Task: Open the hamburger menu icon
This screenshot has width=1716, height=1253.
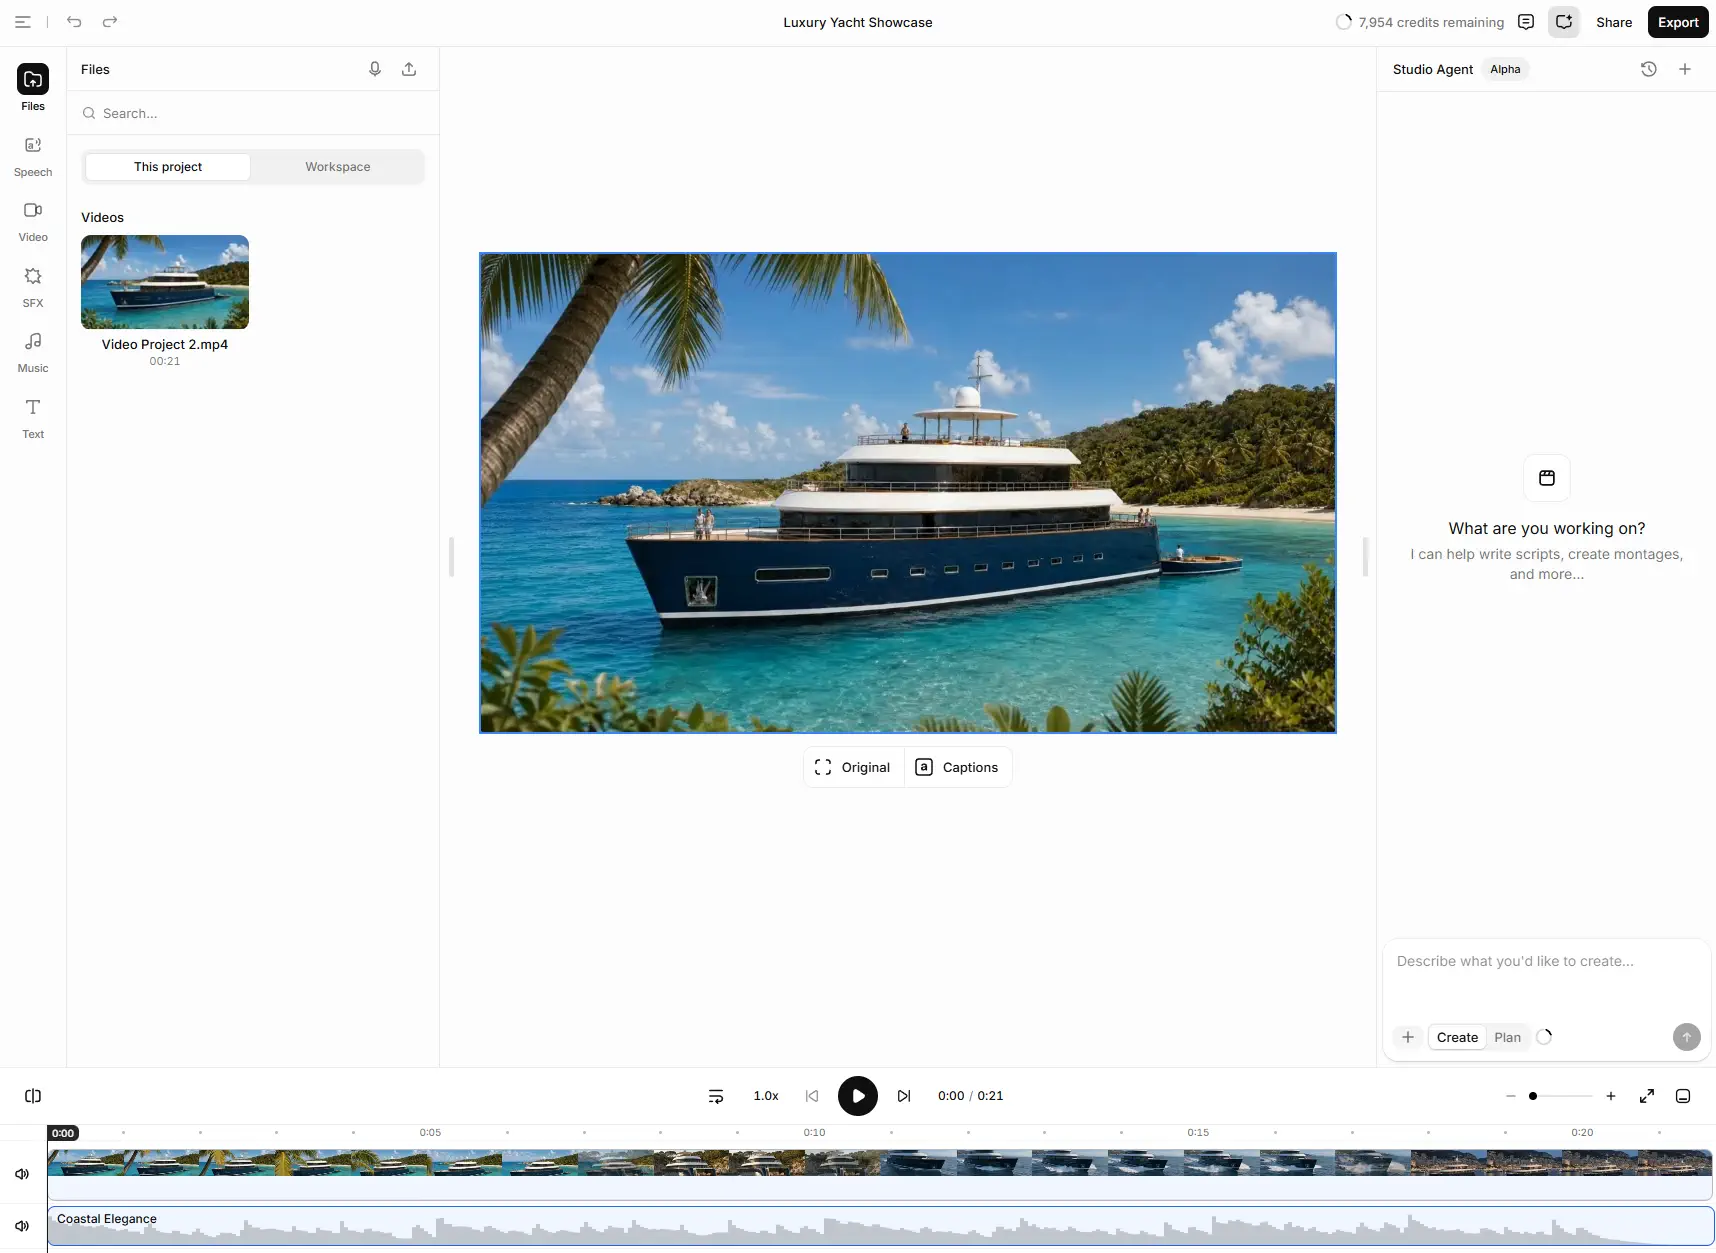Action: tap(23, 22)
